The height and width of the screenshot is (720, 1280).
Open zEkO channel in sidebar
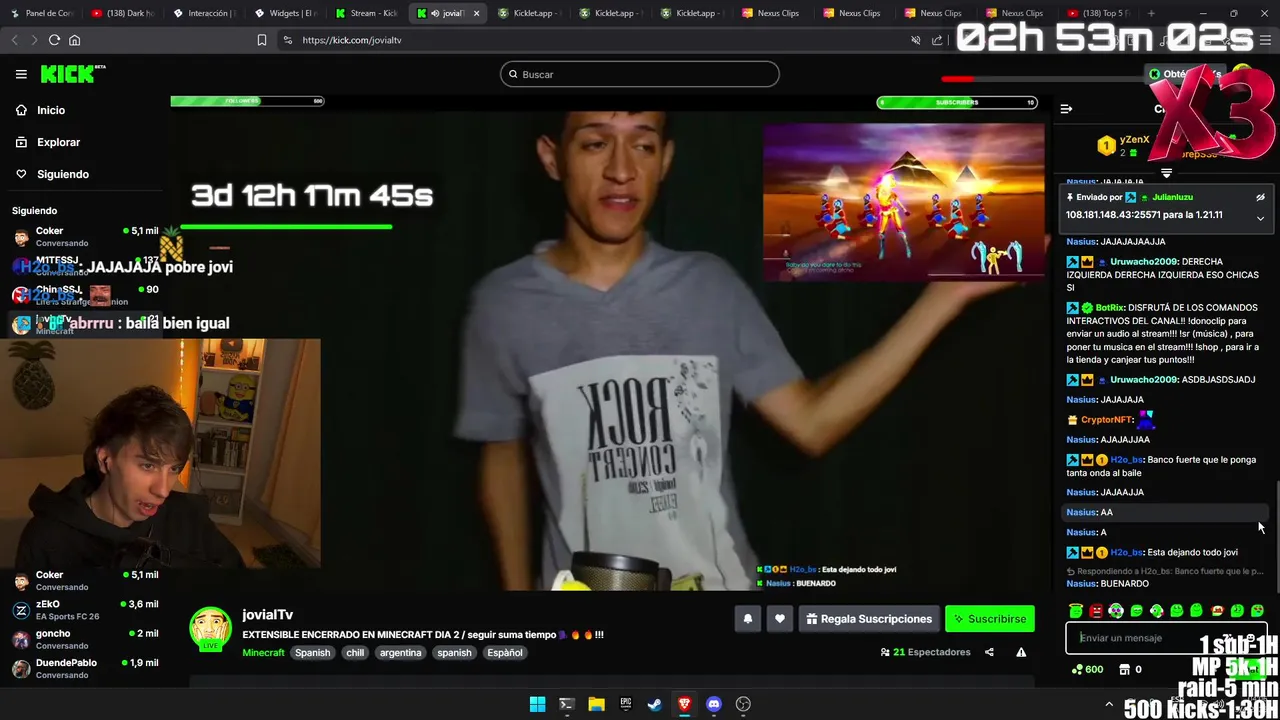(x=85, y=610)
